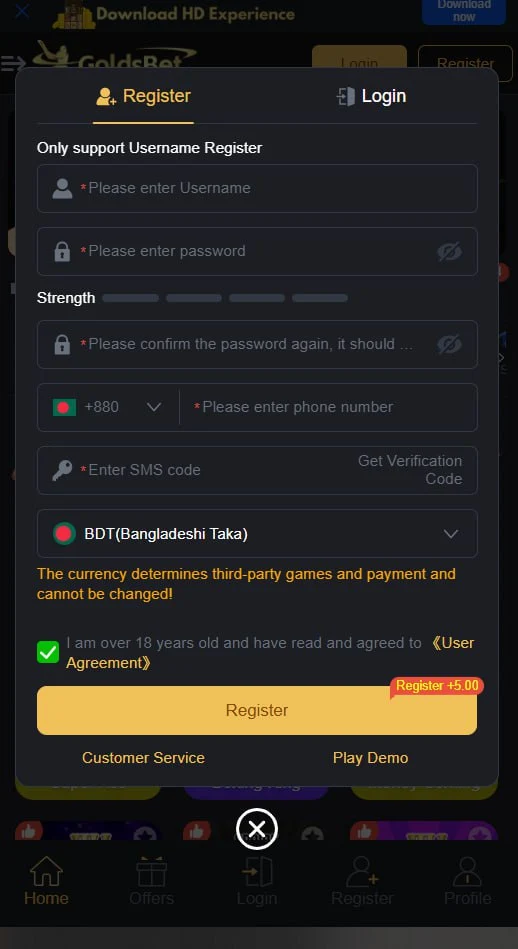Click the yellow Register submit button

257,710
